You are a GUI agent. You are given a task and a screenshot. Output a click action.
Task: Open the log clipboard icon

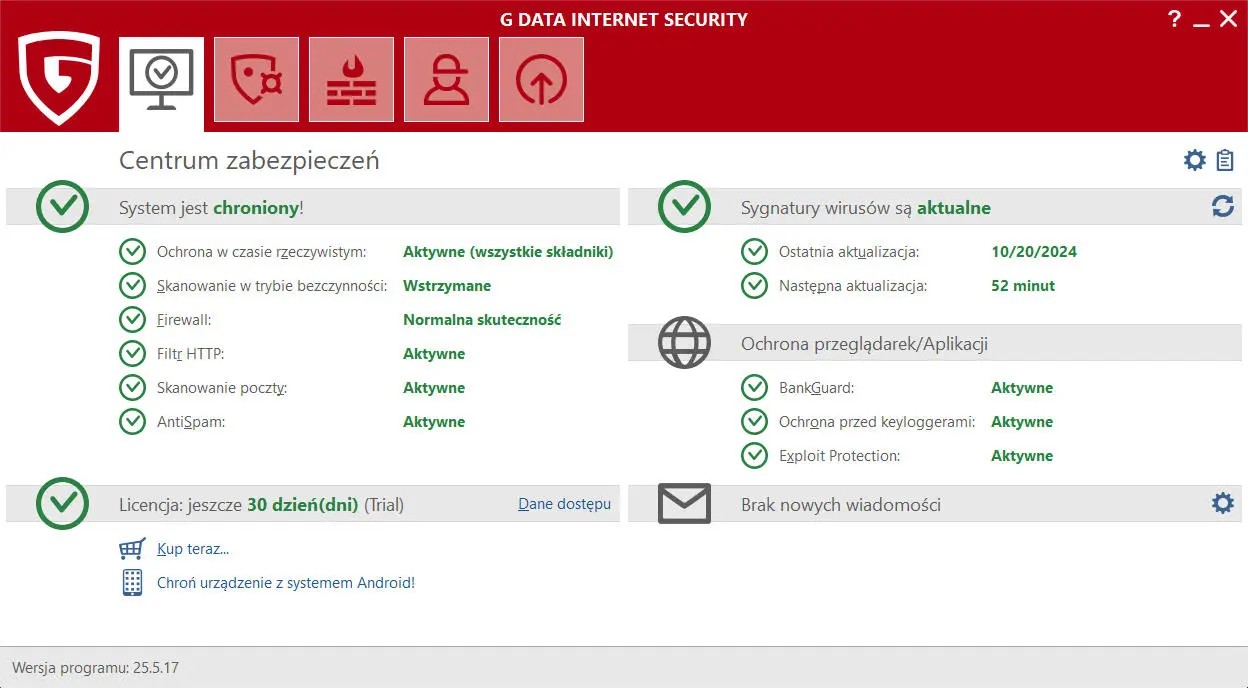(x=1226, y=160)
